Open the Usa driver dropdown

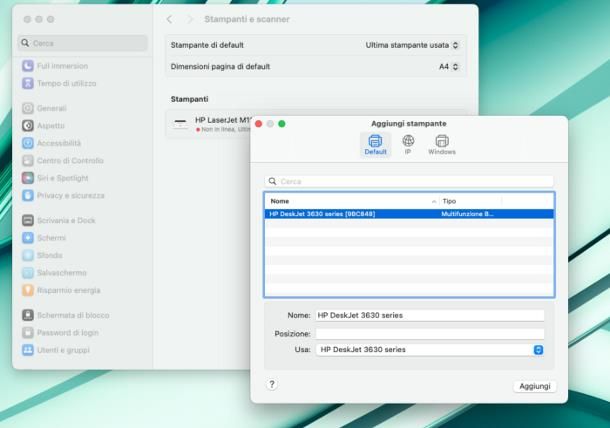coord(429,349)
